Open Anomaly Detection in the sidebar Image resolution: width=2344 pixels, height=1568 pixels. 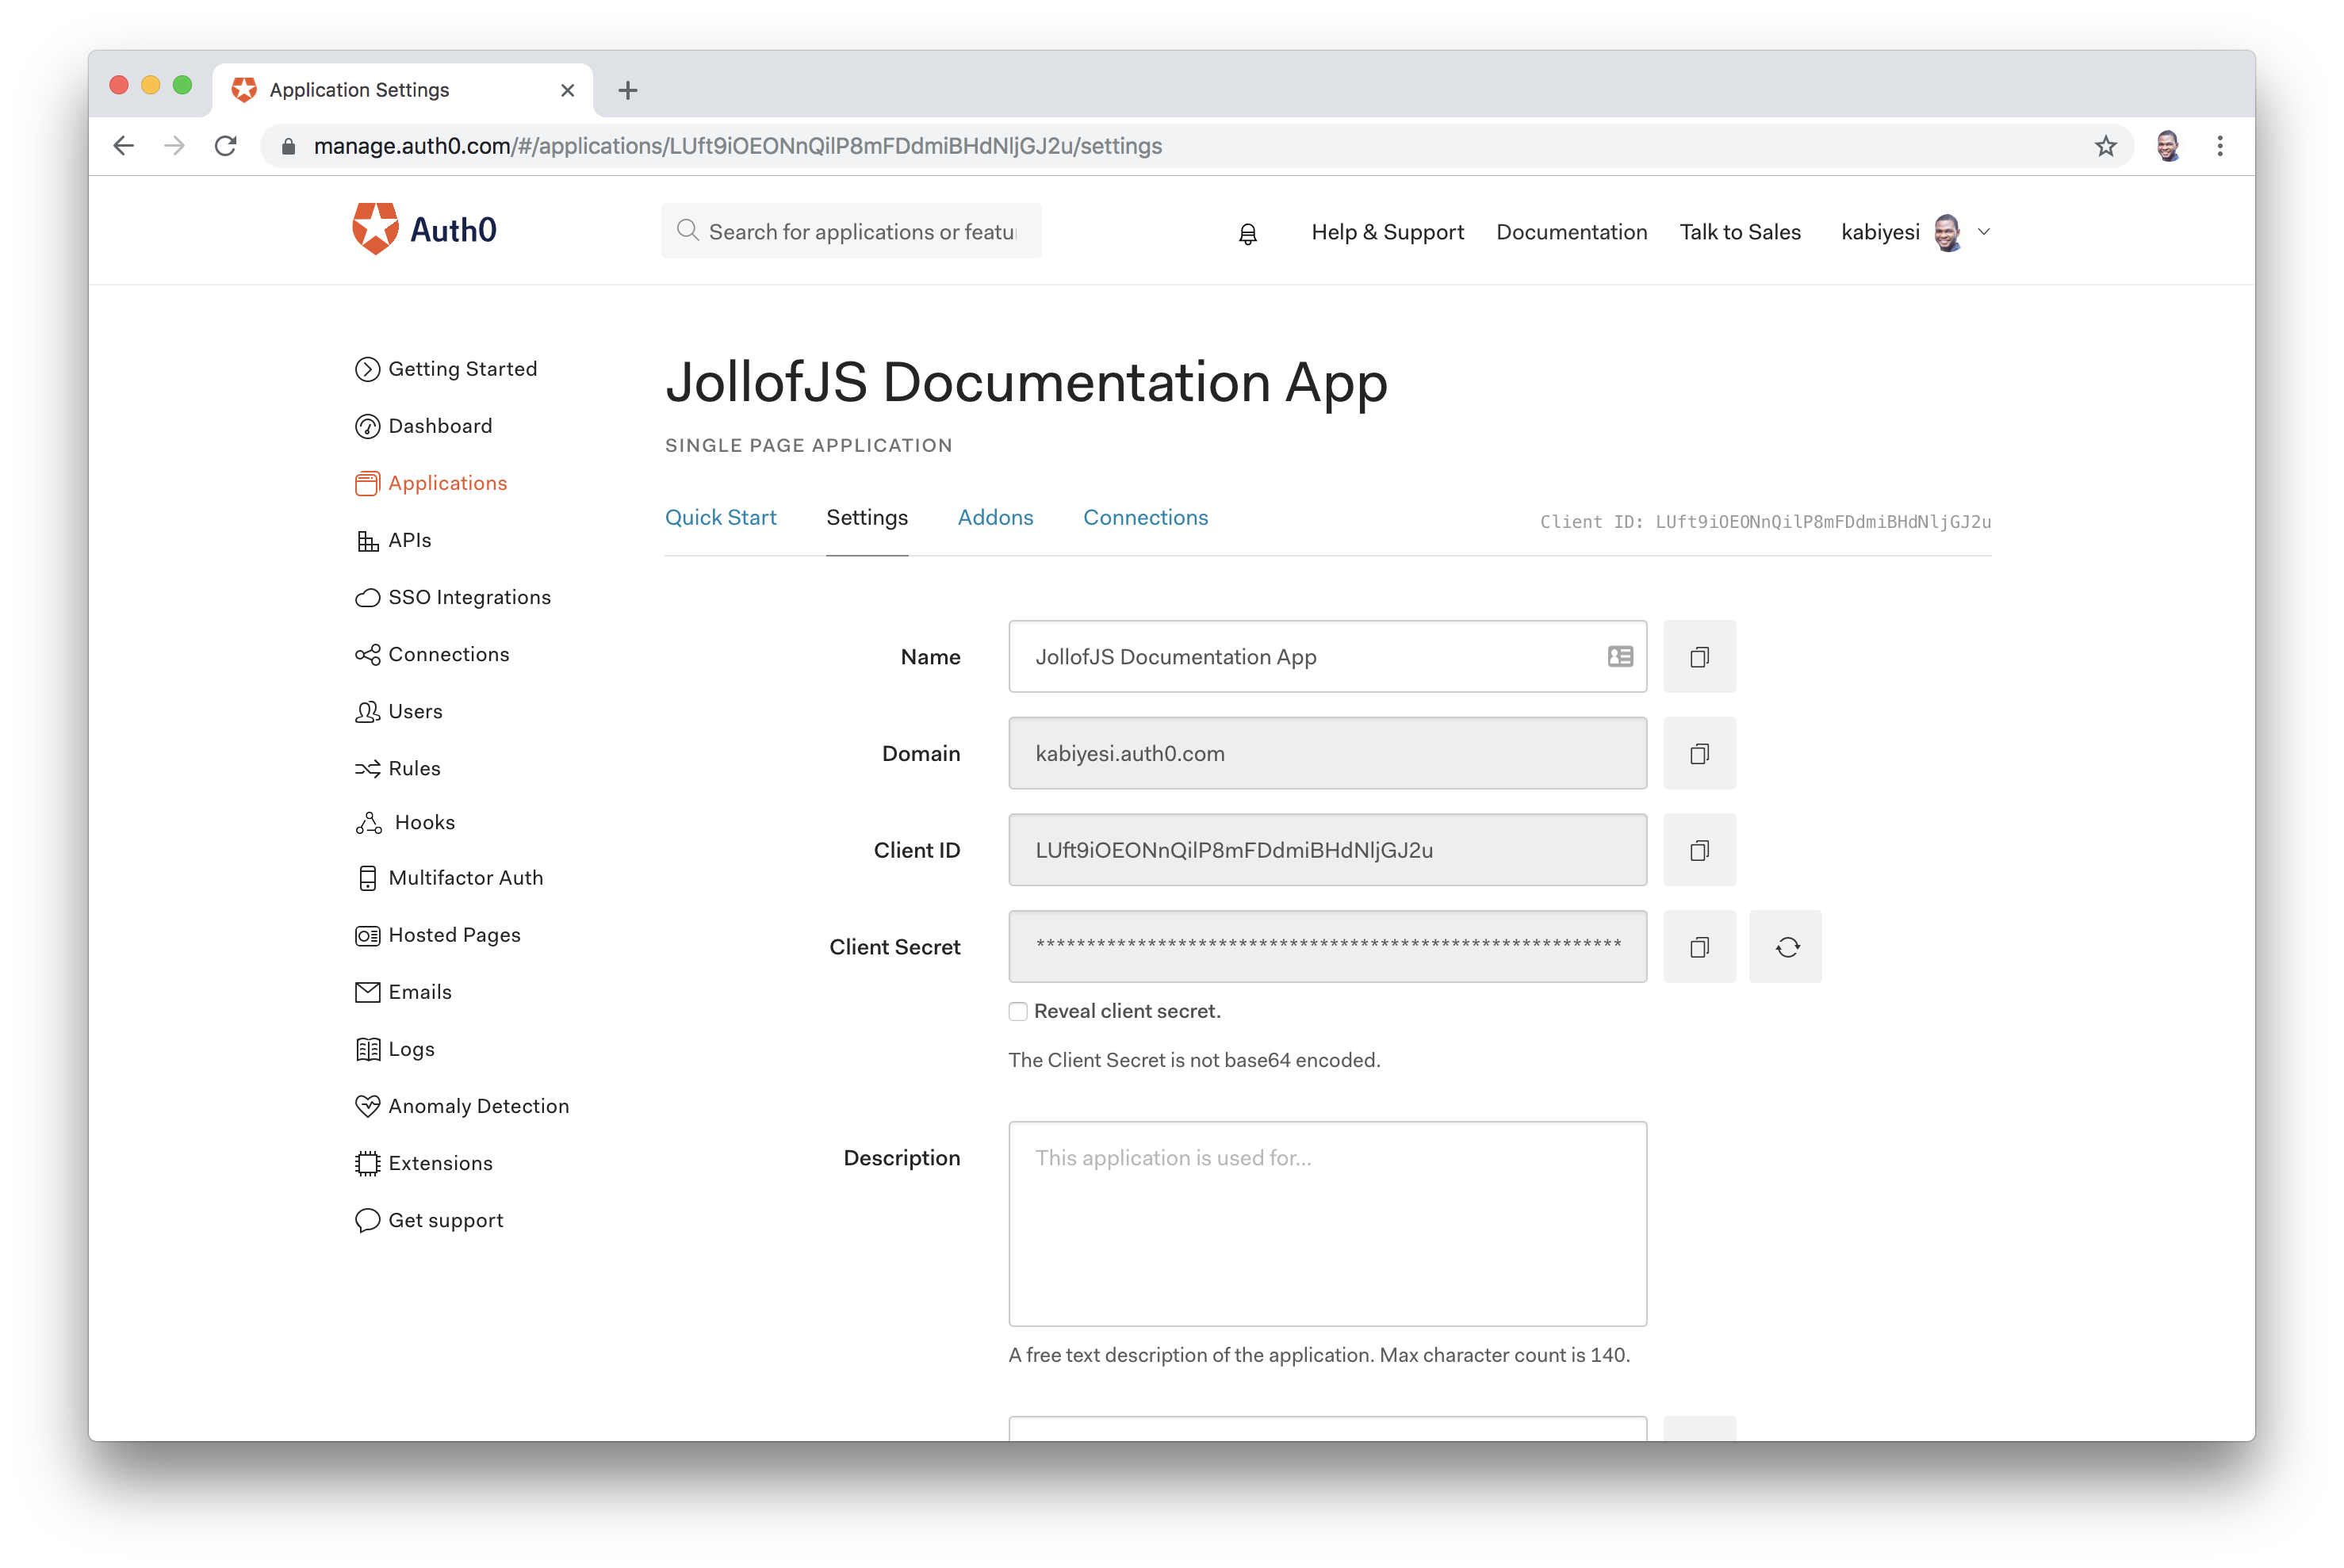point(478,1106)
